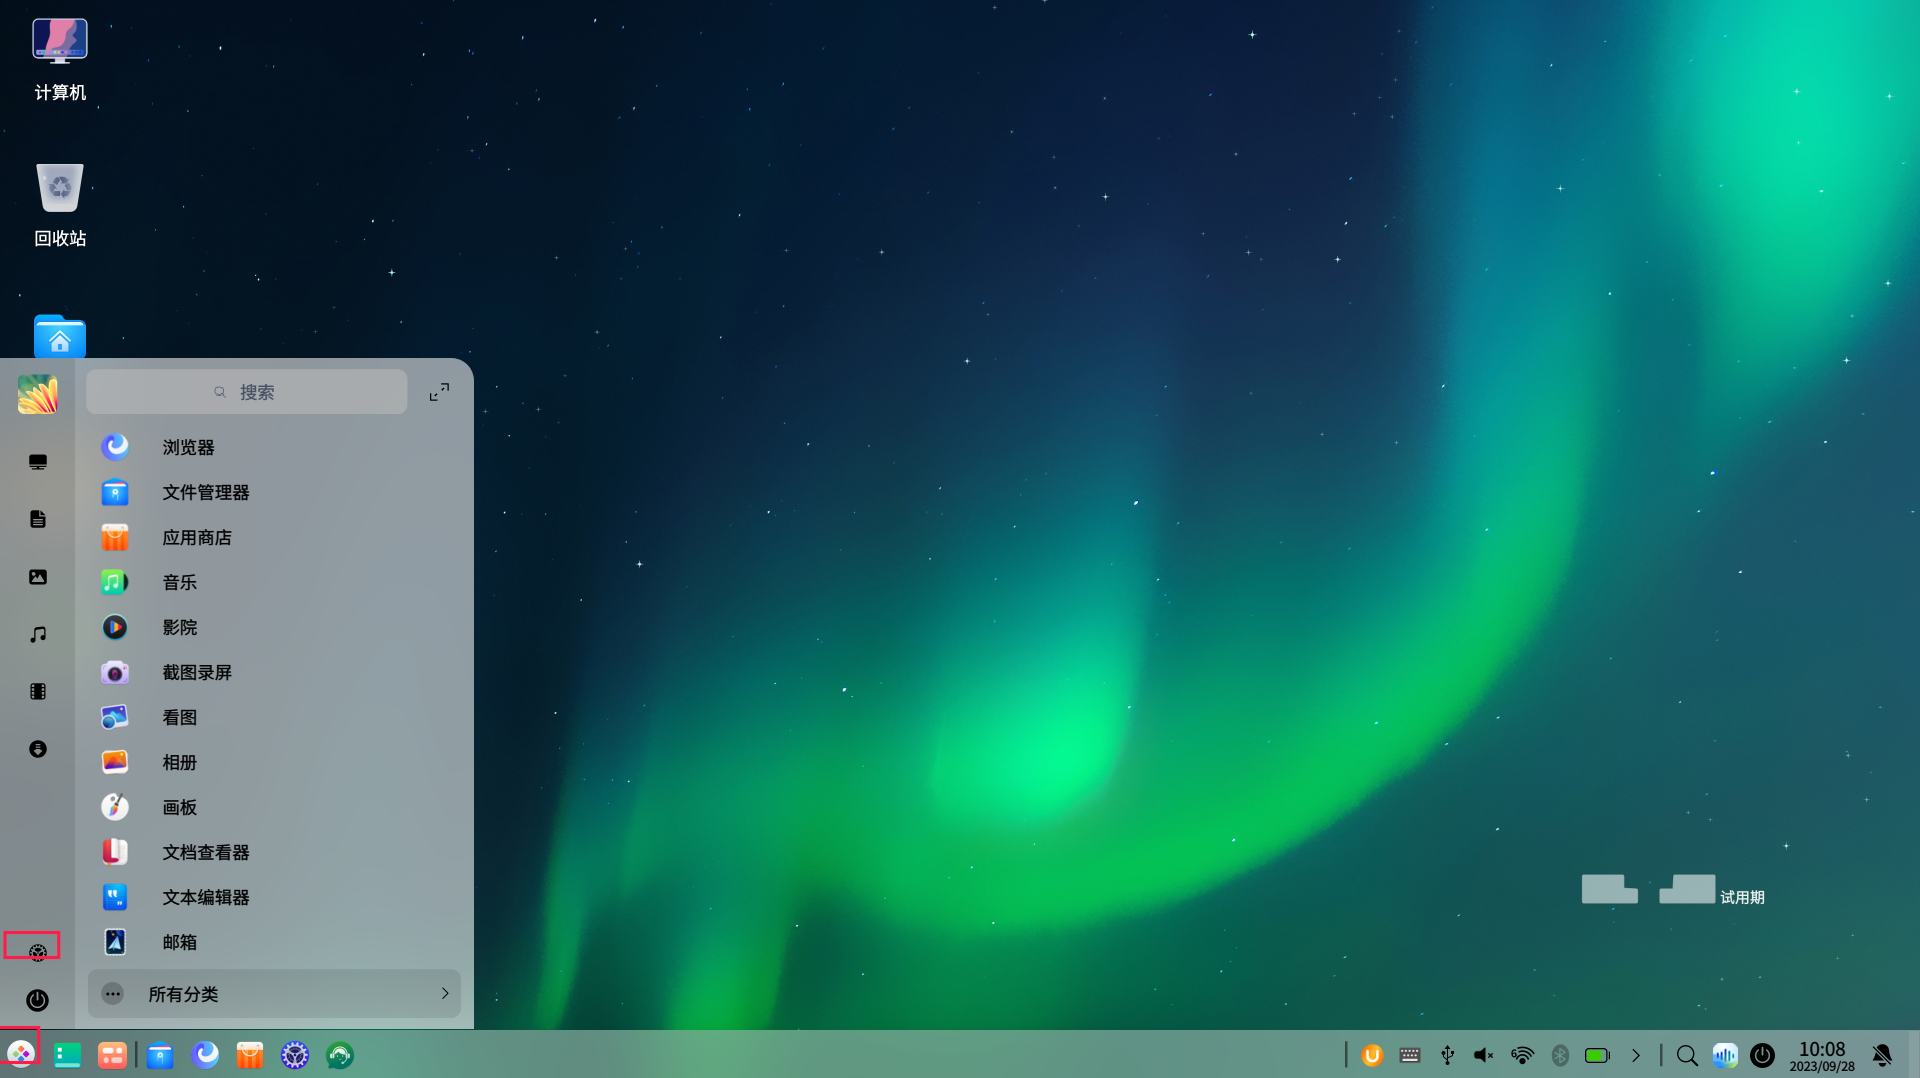Open global search magnifier in the tray
Viewport: 1920px width, 1078px height.
coord(1687,1055)
